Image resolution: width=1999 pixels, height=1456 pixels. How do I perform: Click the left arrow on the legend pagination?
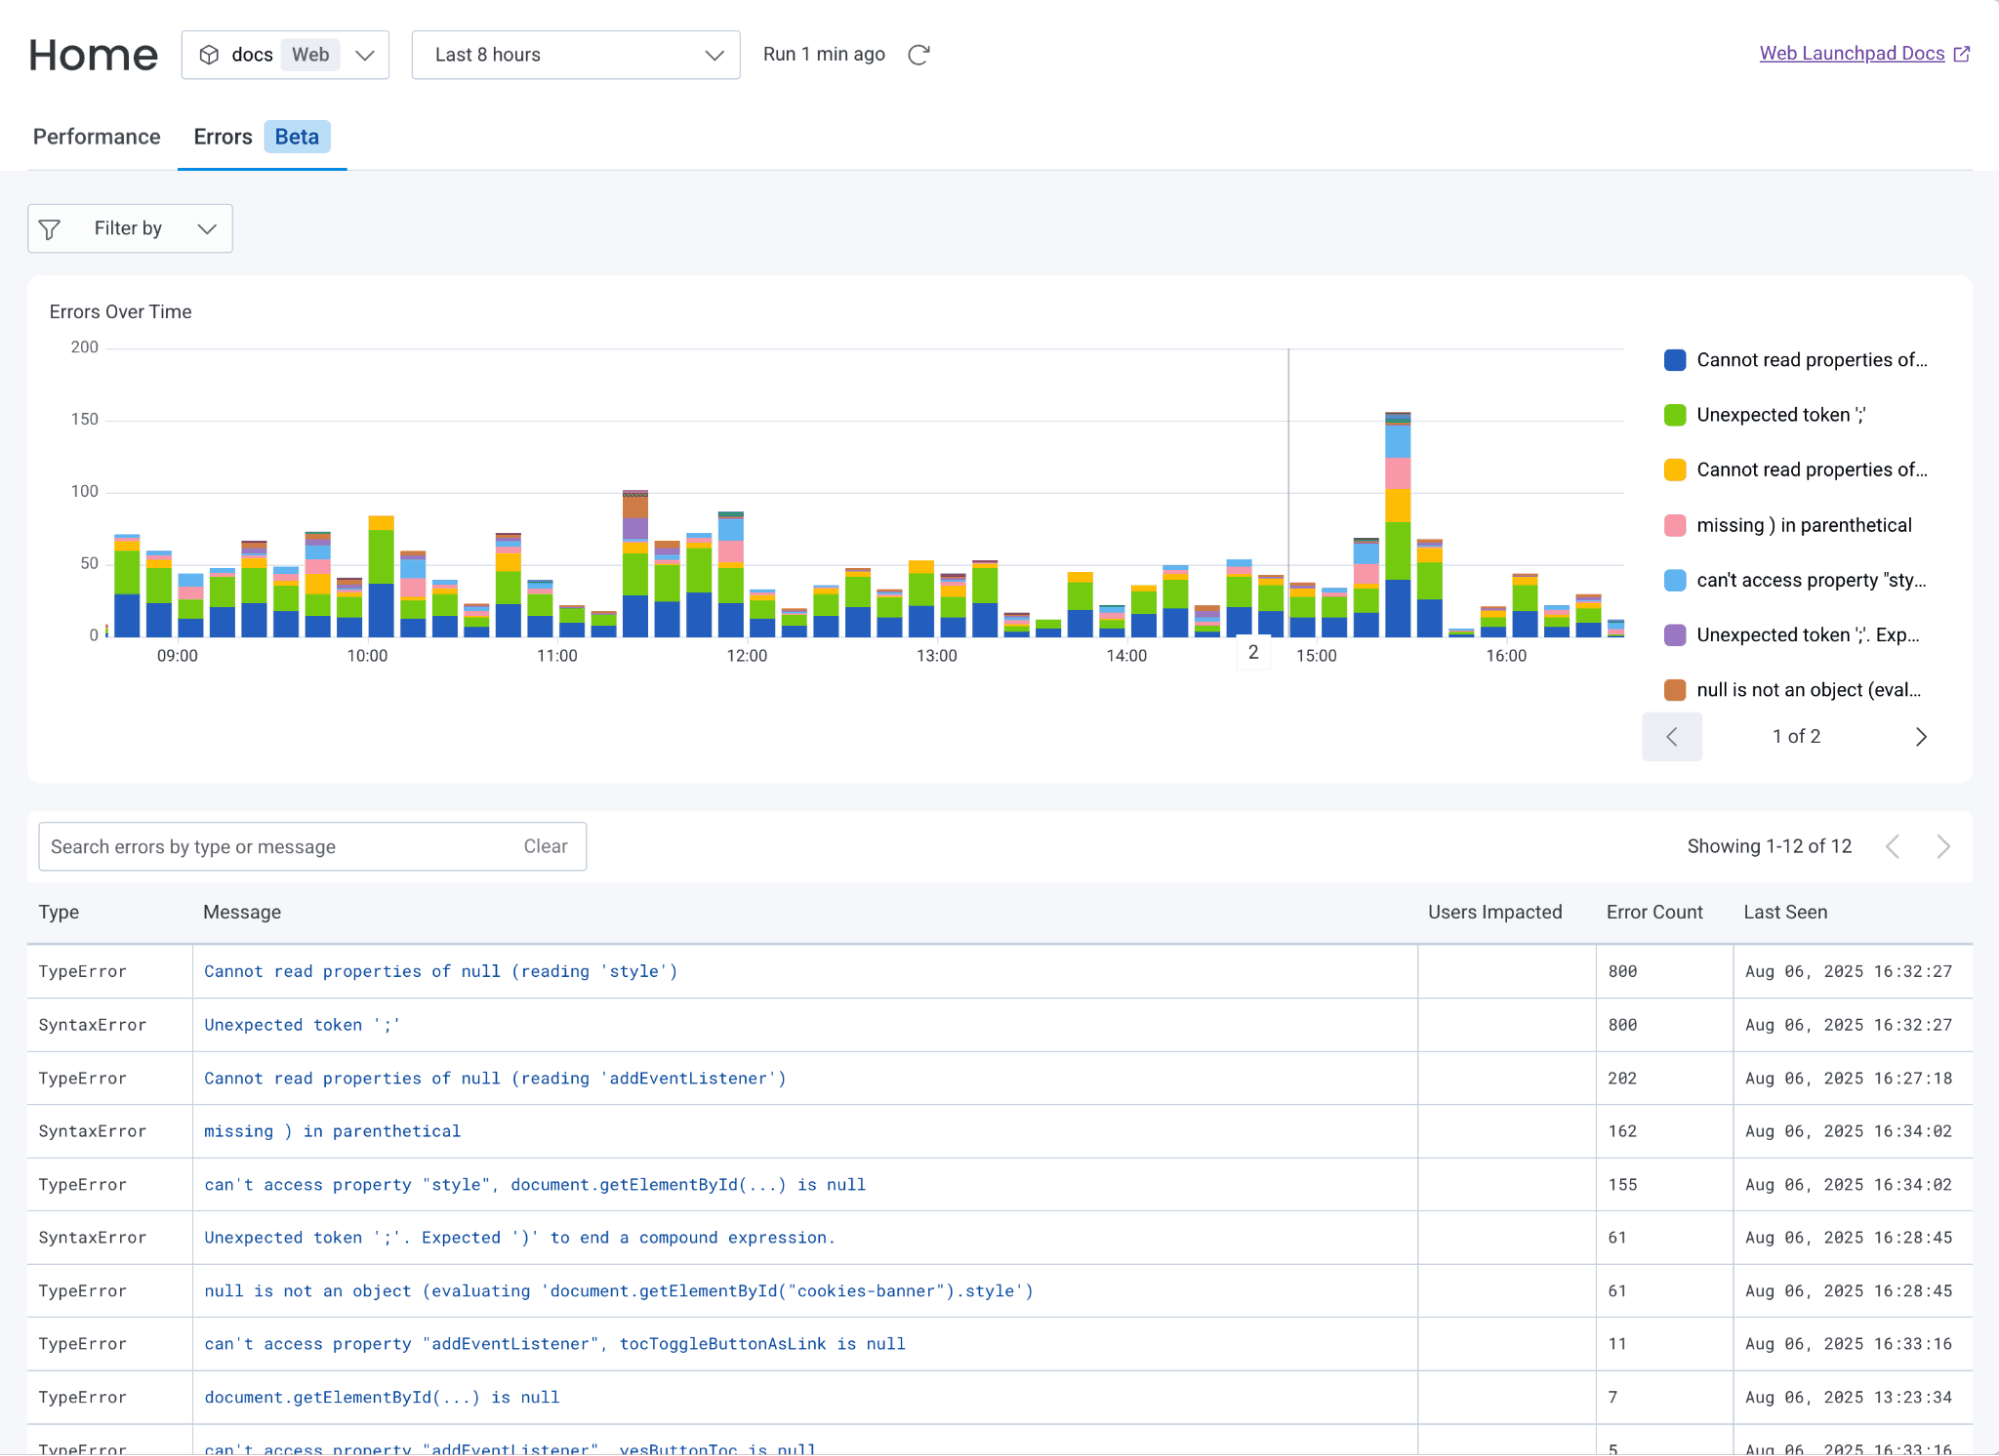coord(1671,736)
